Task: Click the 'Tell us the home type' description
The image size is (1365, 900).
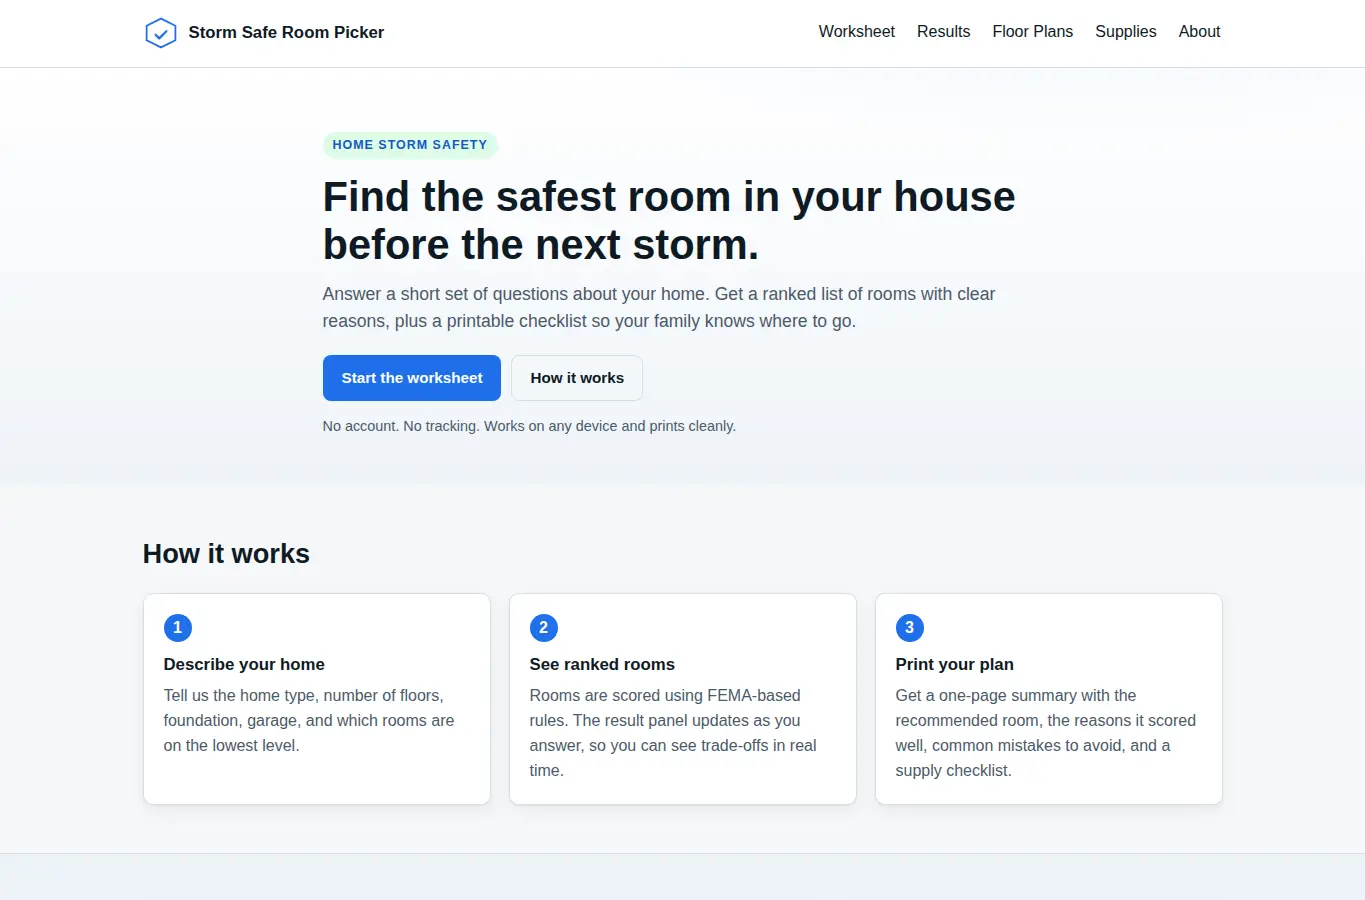Action: point(309,720)
